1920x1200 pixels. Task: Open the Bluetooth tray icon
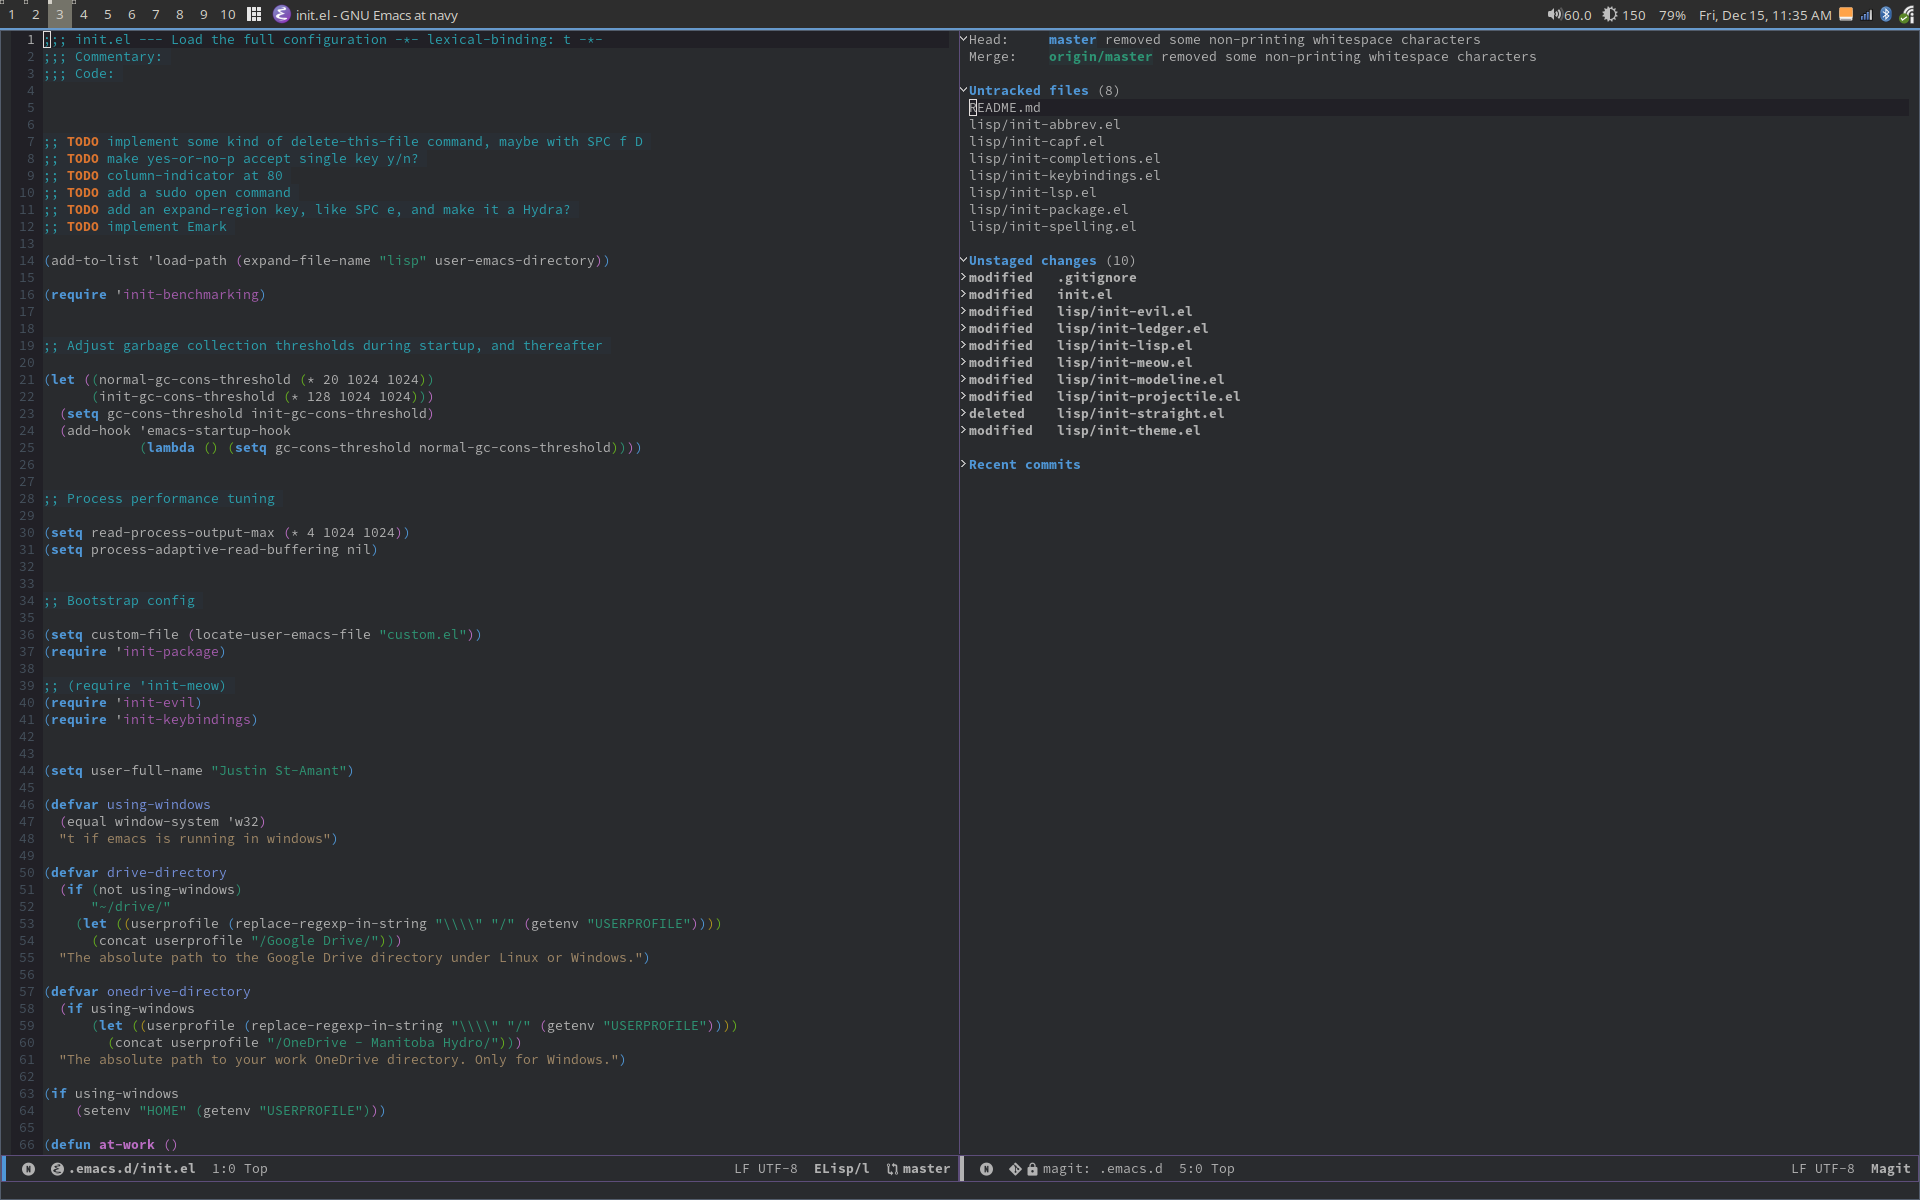[1886, 14]
